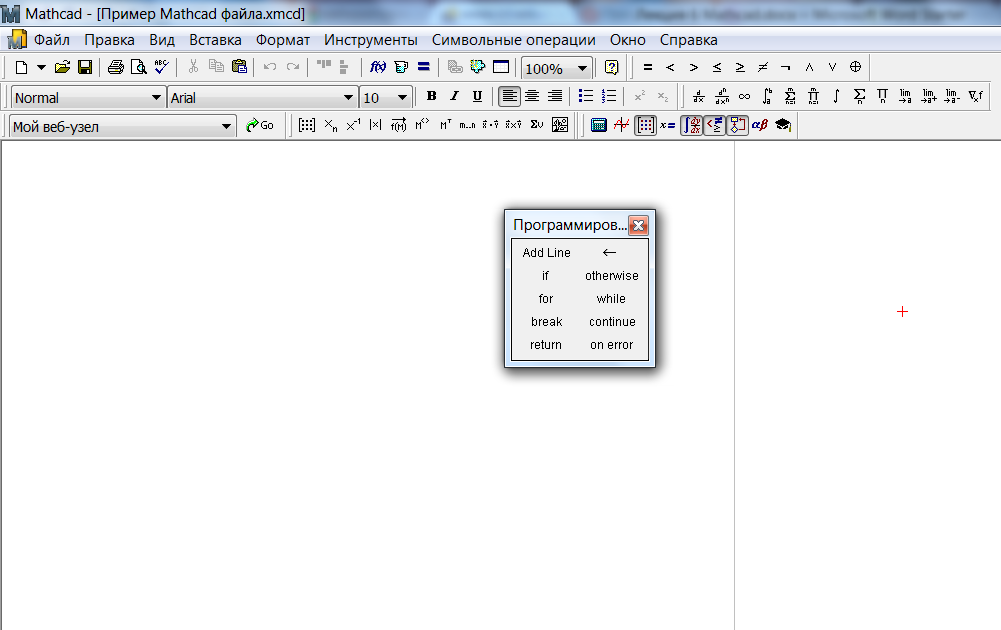Open the Символьные операции menu
Viewport: 1001px width, 630px height.
pos(513,40)
